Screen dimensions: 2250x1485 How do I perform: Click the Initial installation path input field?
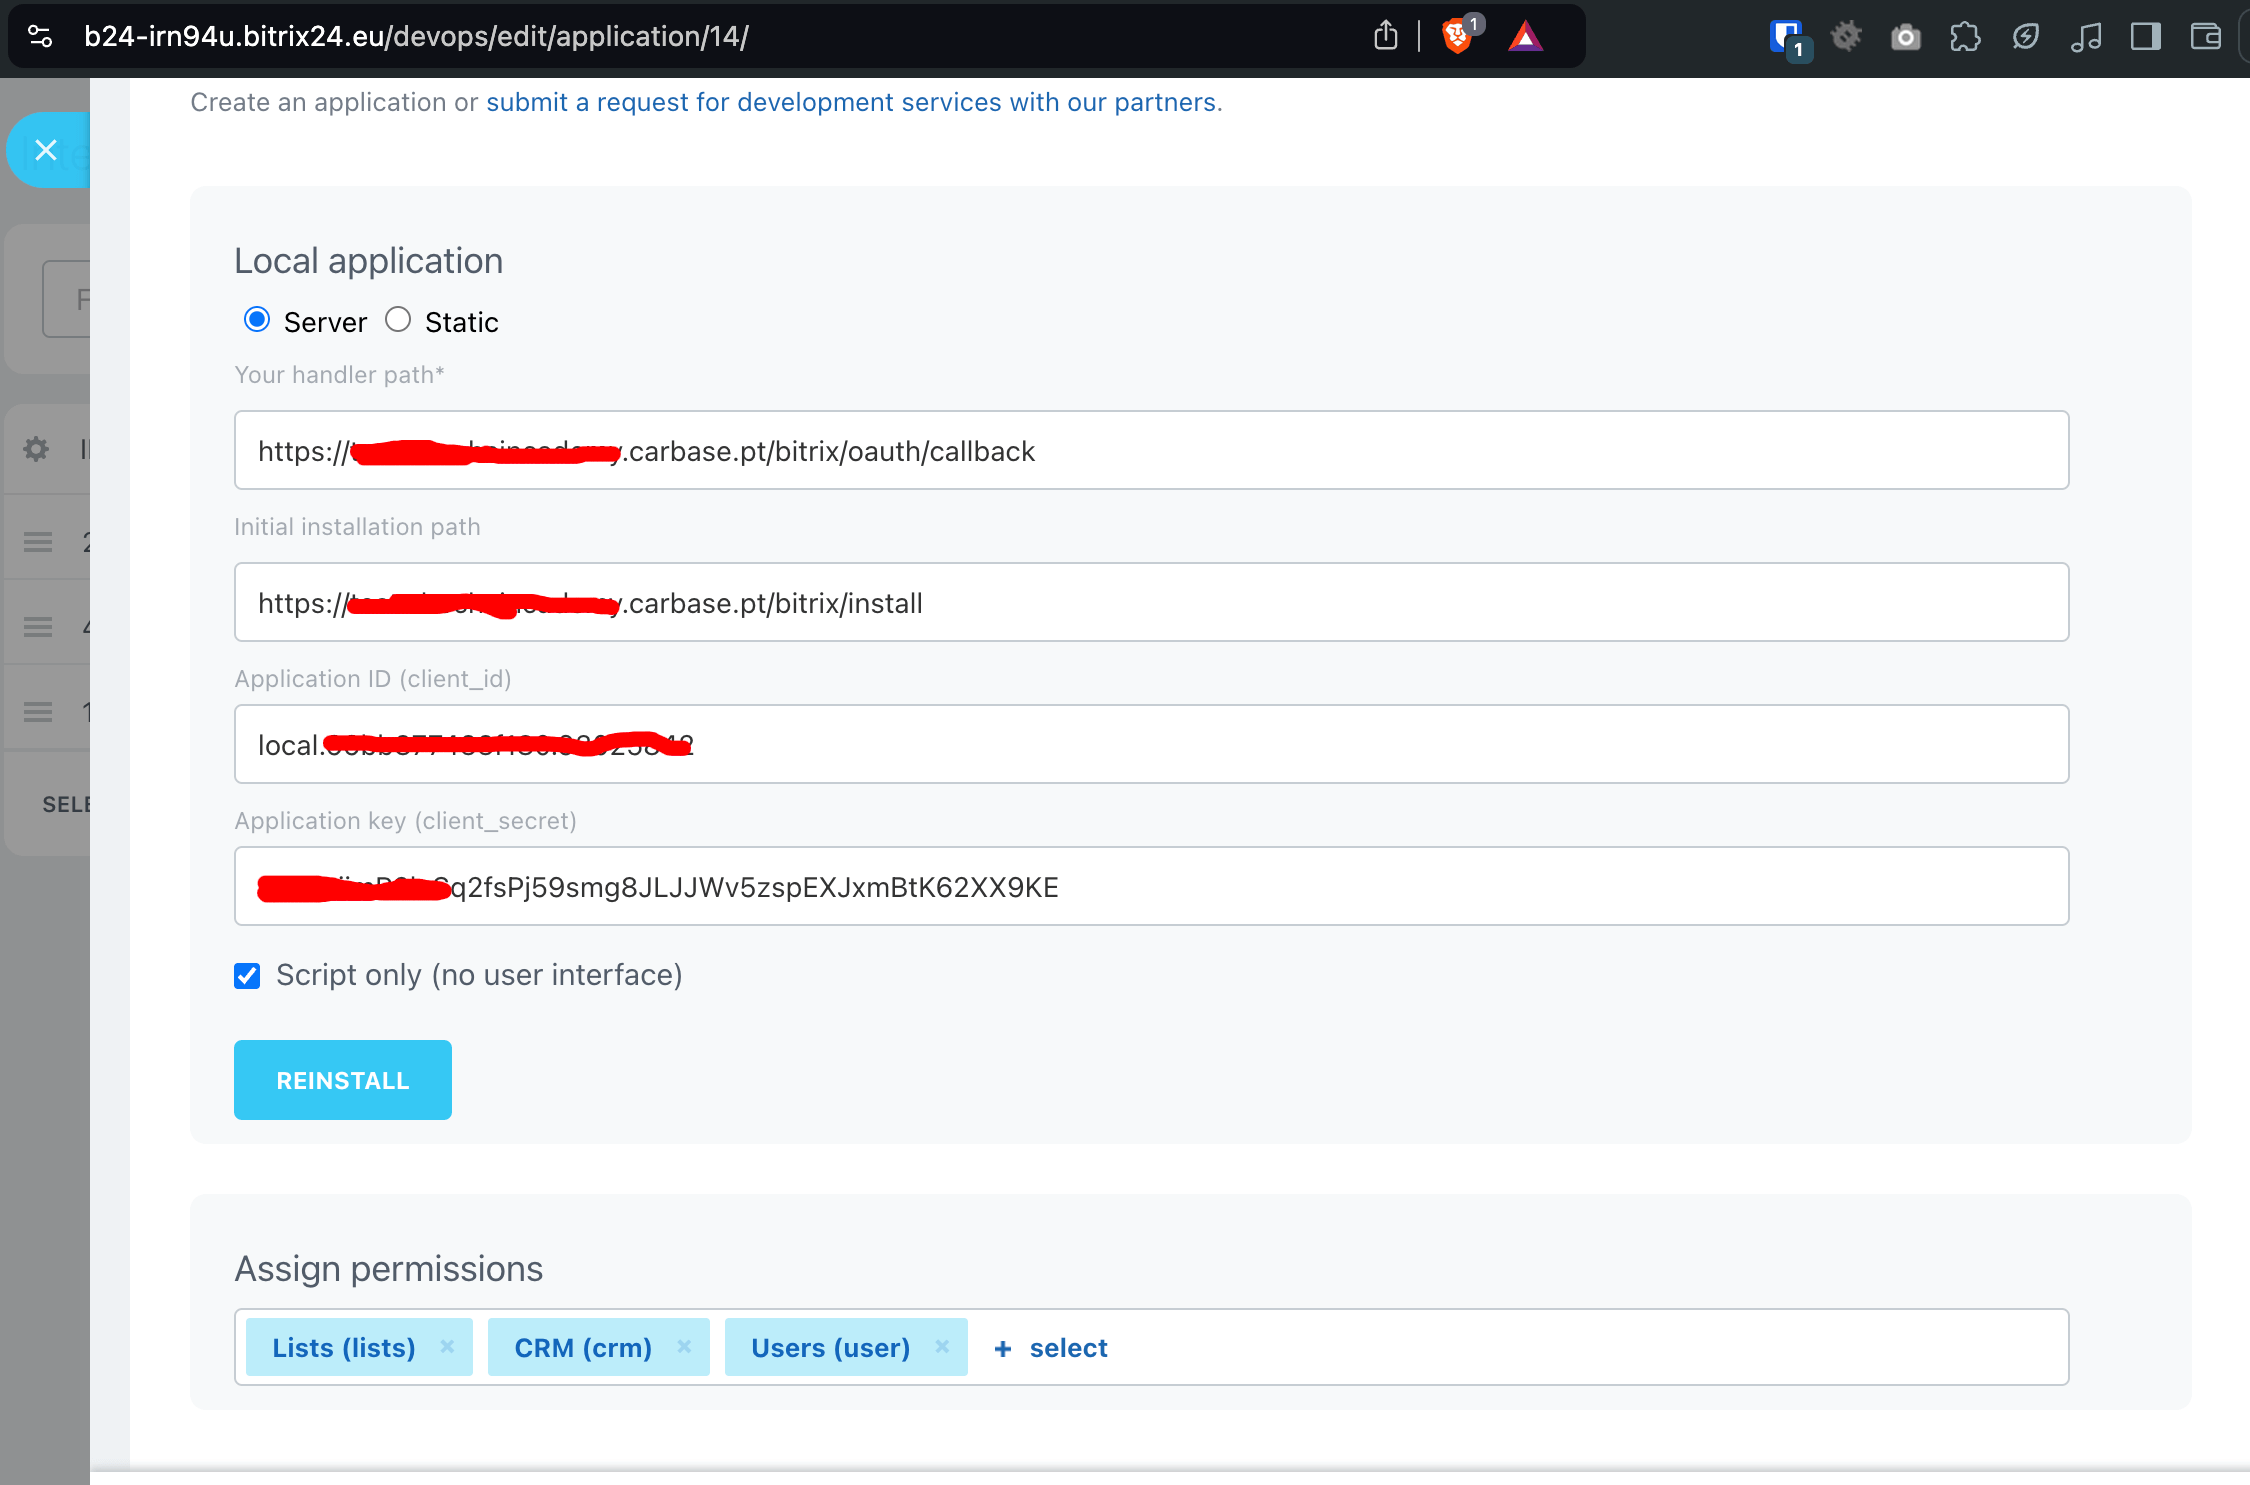click(1151, 602)
